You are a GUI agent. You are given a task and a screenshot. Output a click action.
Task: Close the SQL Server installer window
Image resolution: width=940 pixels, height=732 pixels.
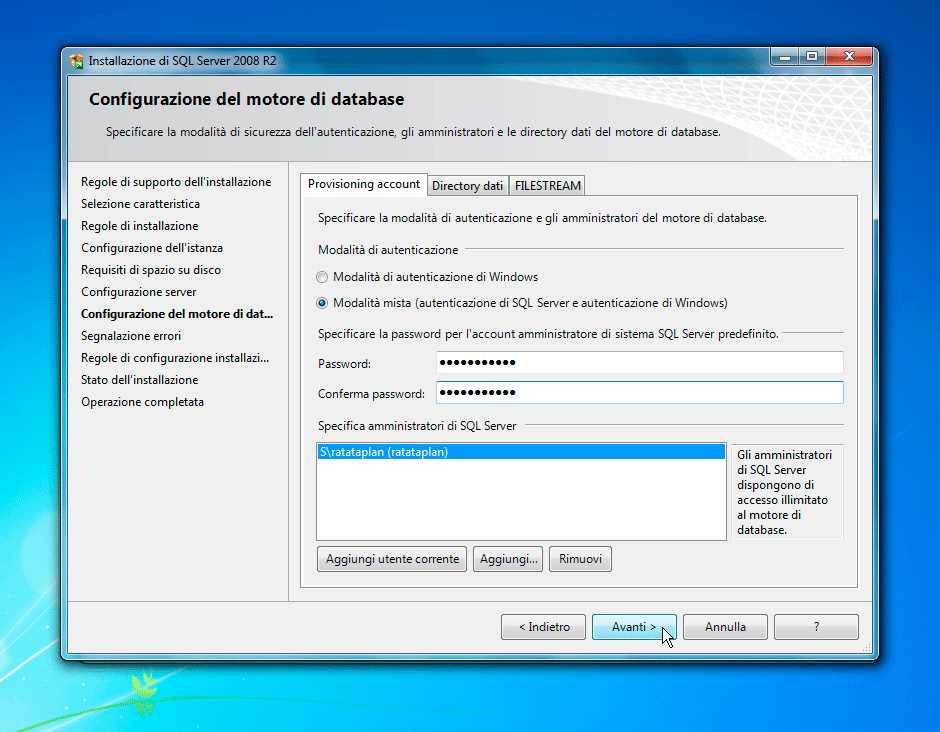coord(849,57)
